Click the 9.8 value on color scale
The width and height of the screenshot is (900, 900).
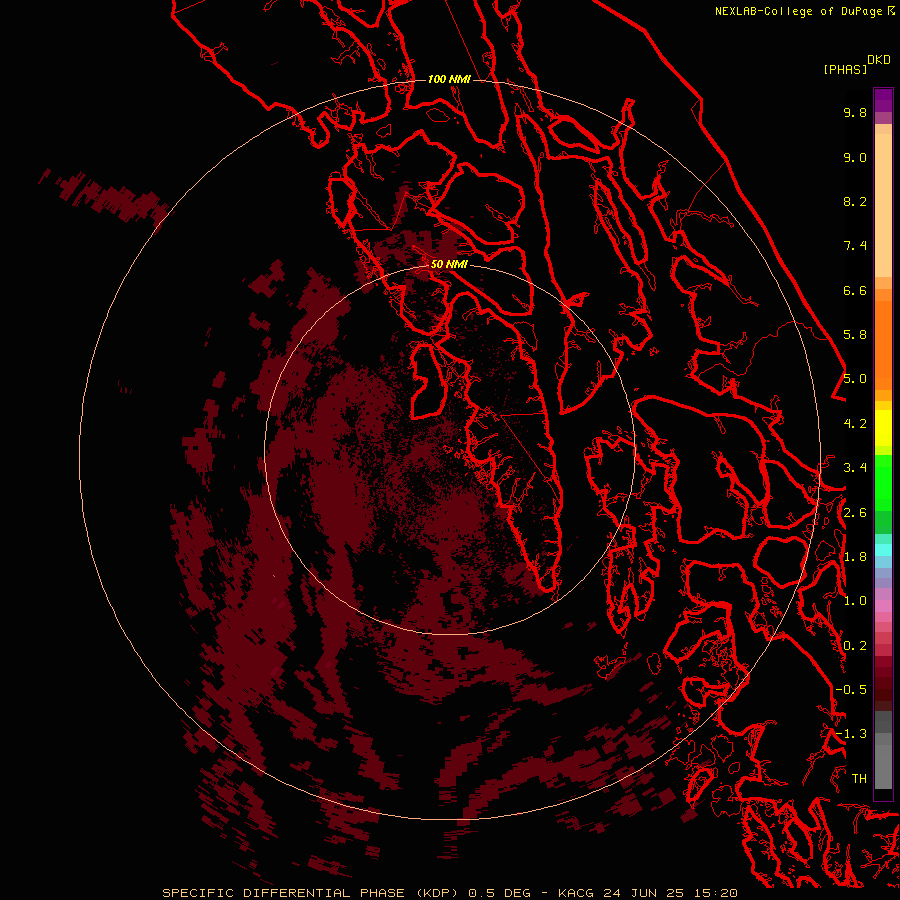[855, 112]
